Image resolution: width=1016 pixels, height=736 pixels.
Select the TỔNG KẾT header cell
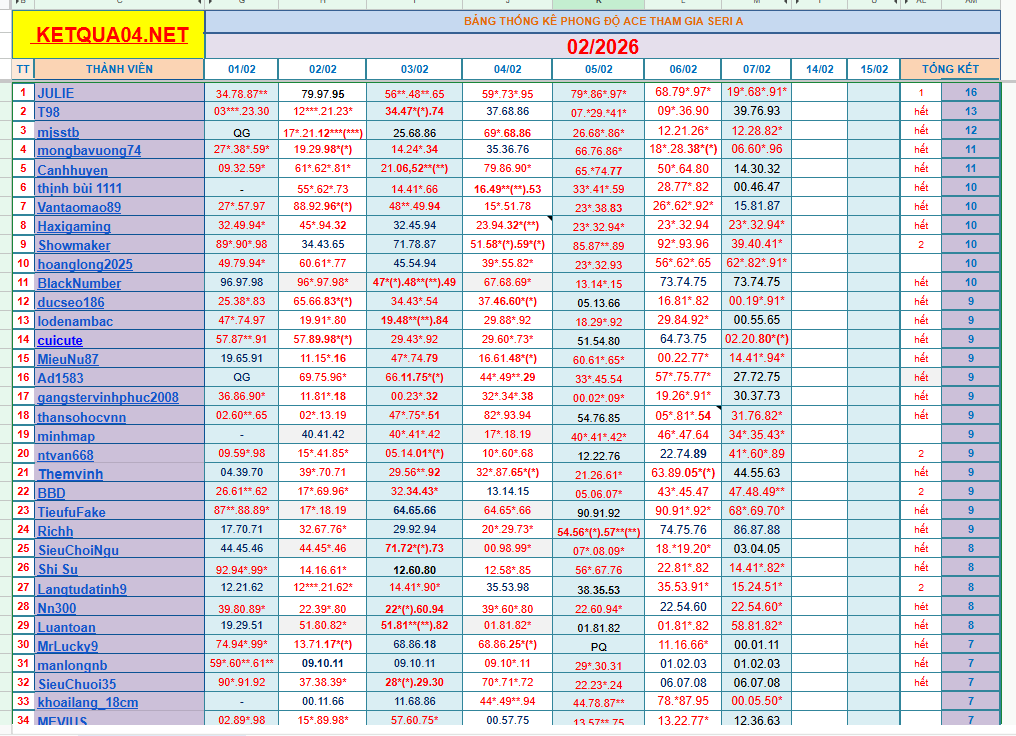(950, 69)
